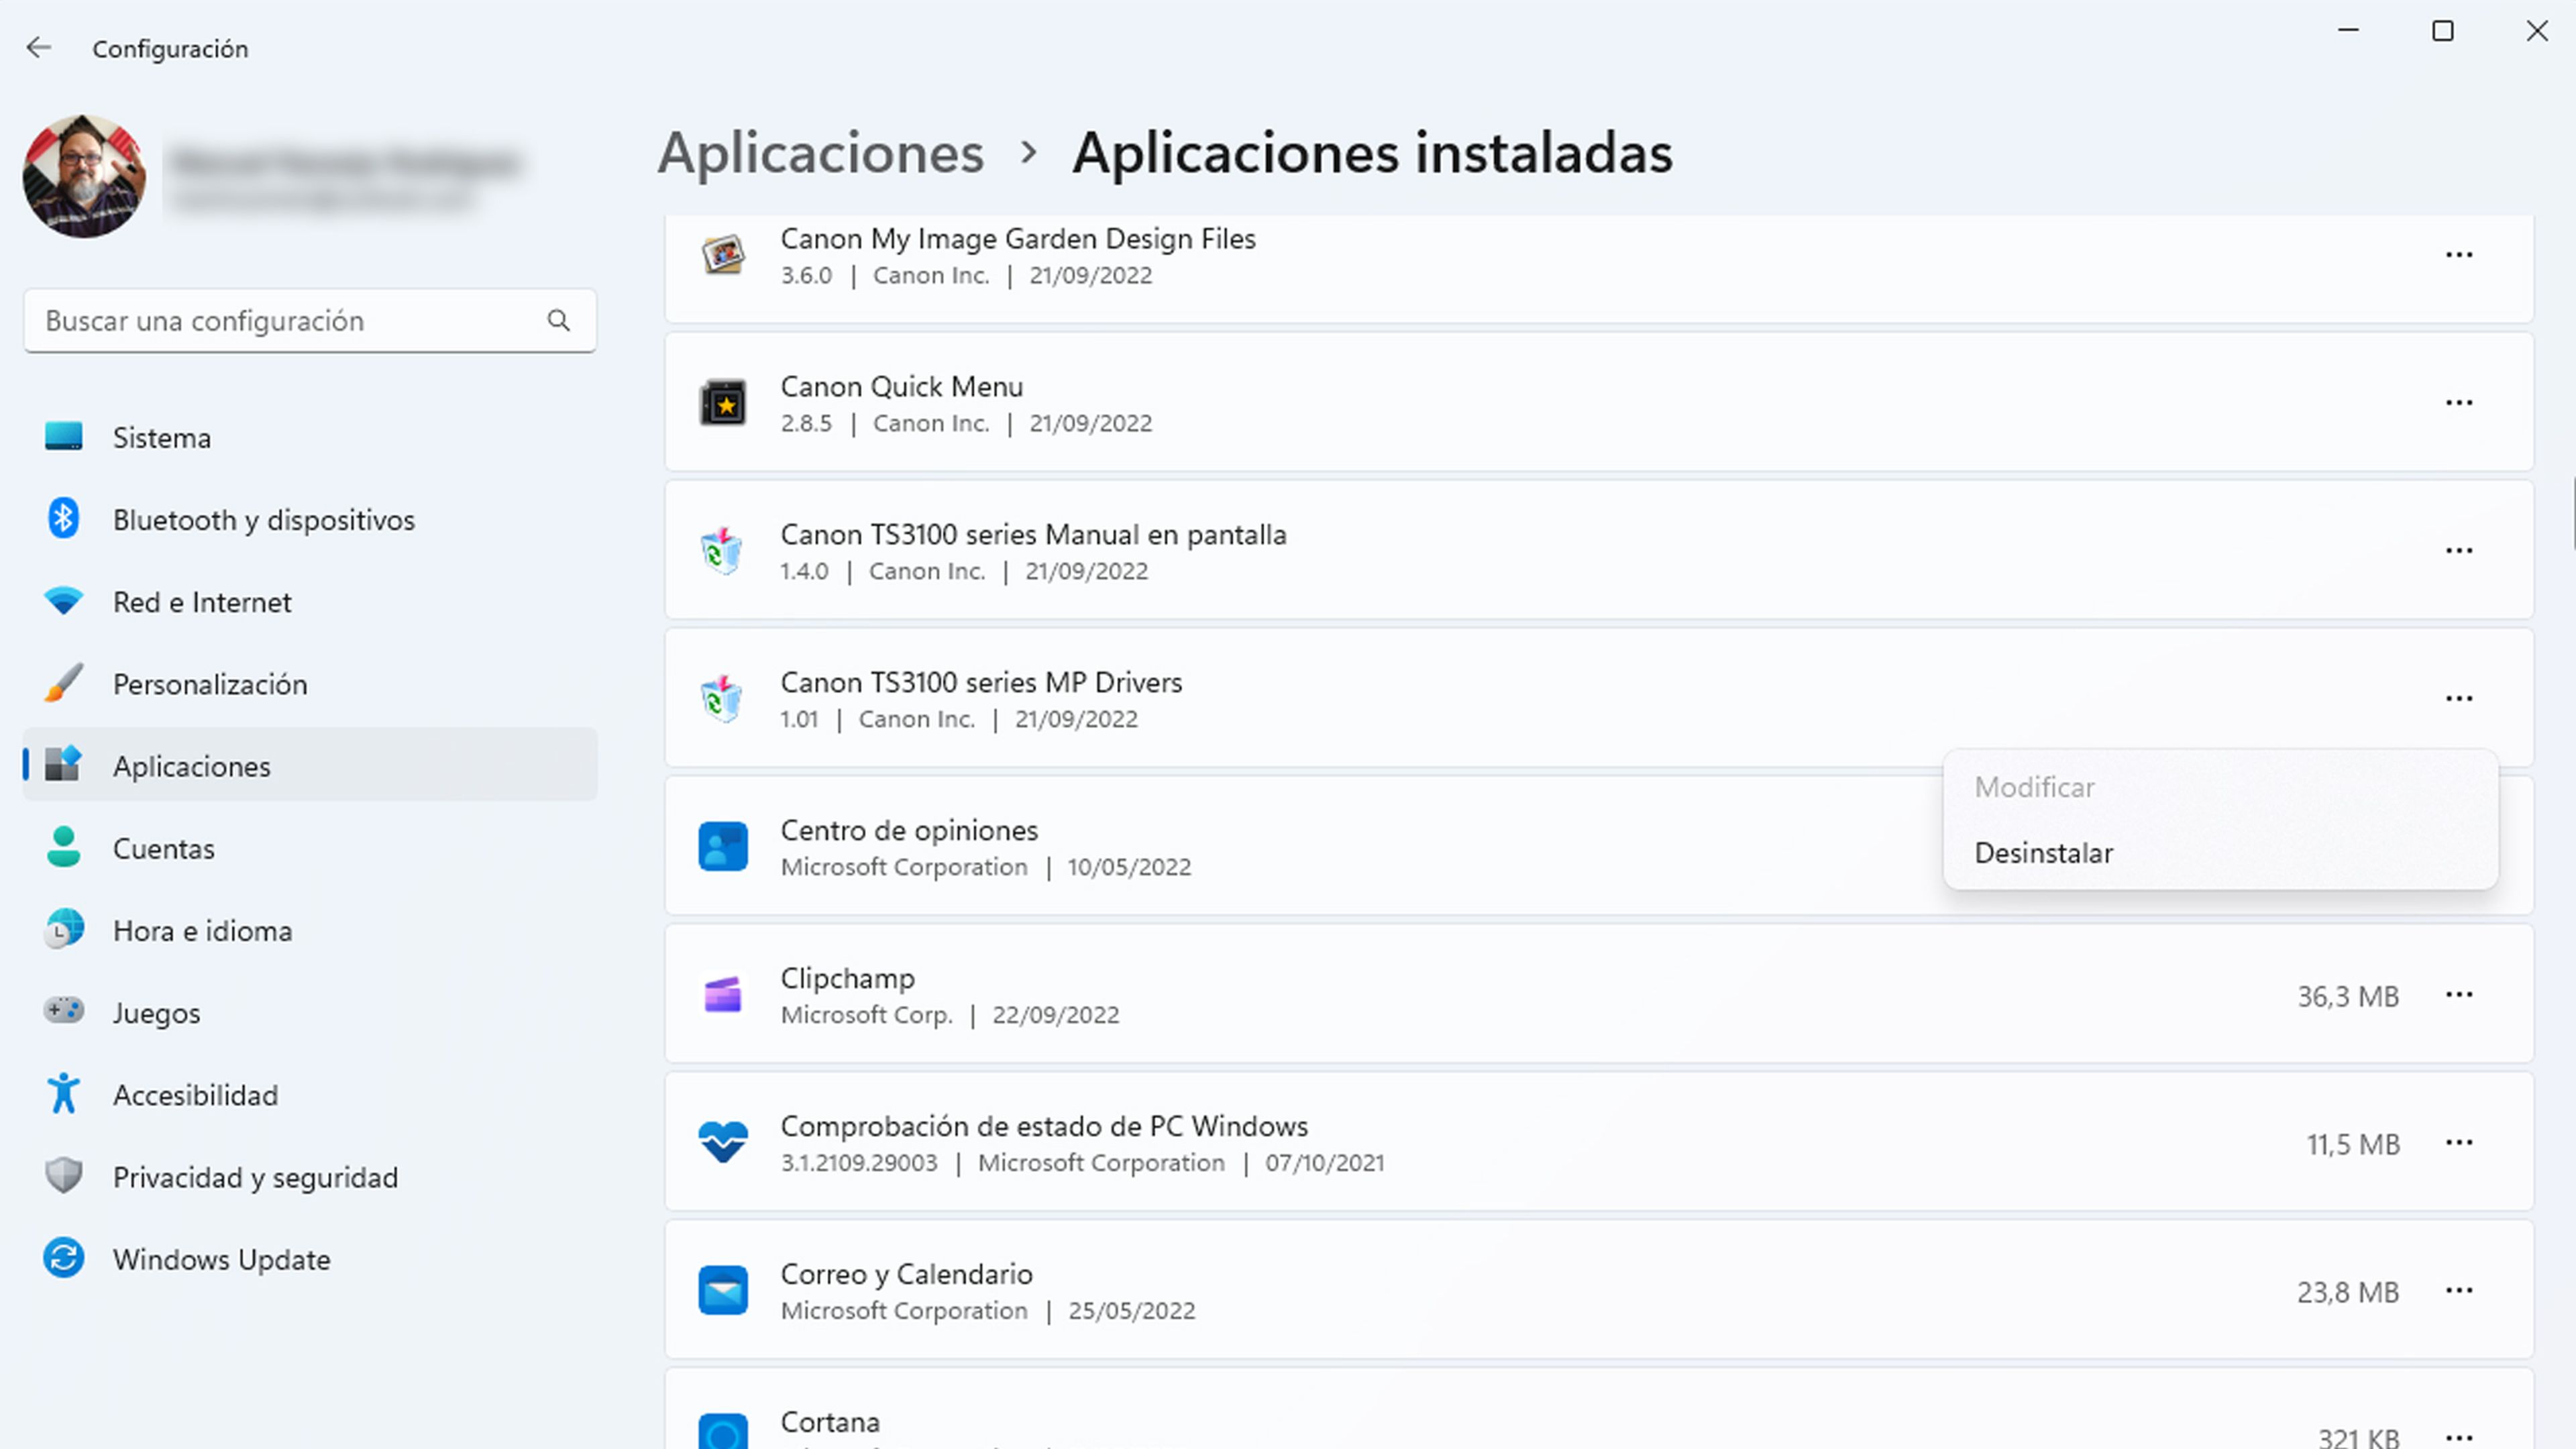Image resolution: width=2576 pixels, height=1449 pixels.
Task: Open options for Canon TS3100 Manual en pantalla
Action: point(2459,551)
